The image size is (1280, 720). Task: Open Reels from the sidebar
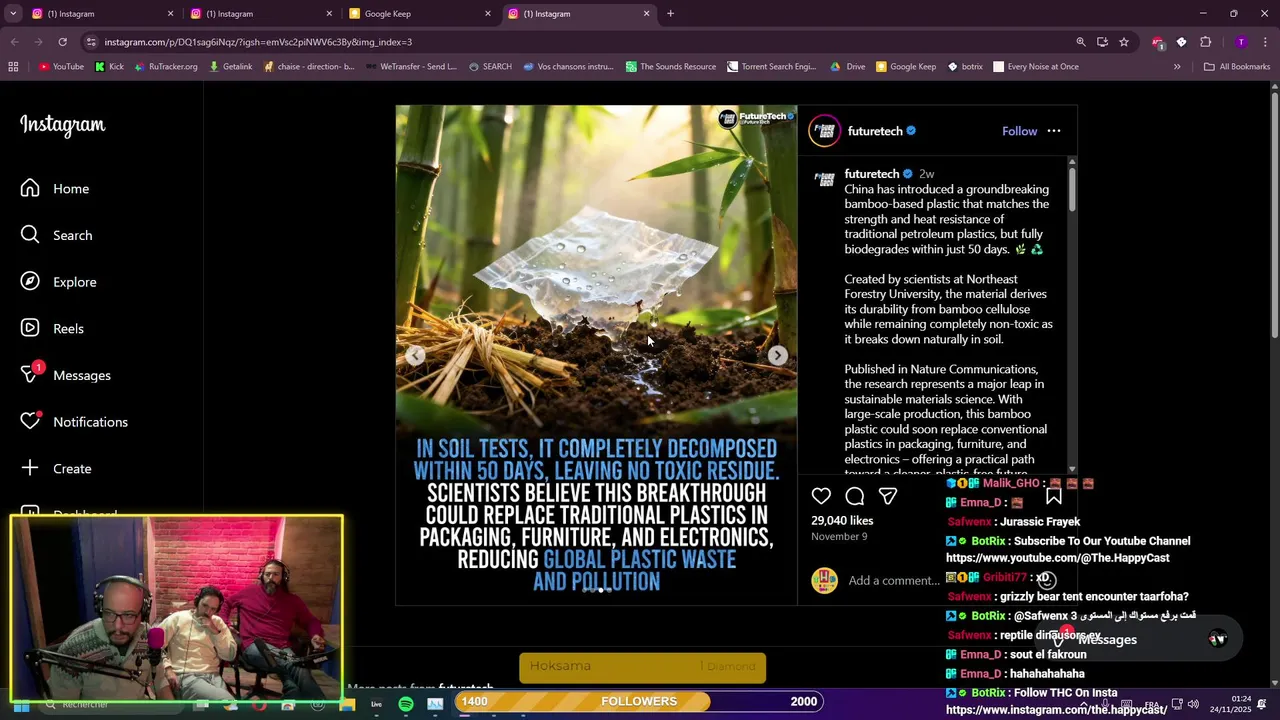[x=53, y=328]
